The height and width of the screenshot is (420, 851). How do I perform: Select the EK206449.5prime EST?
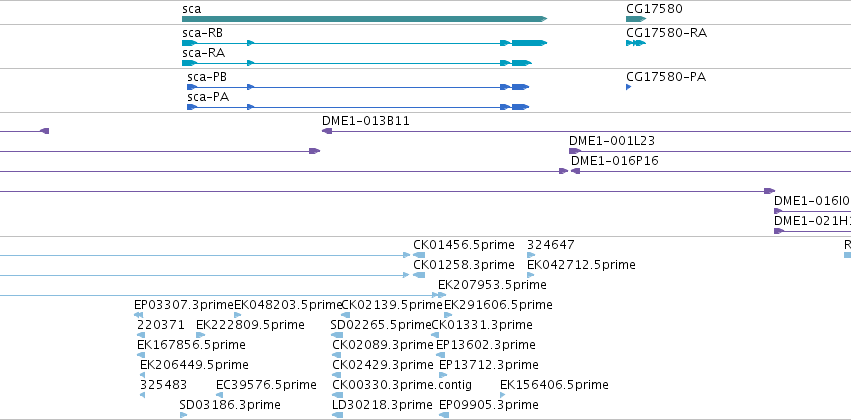tap(142, 375)
